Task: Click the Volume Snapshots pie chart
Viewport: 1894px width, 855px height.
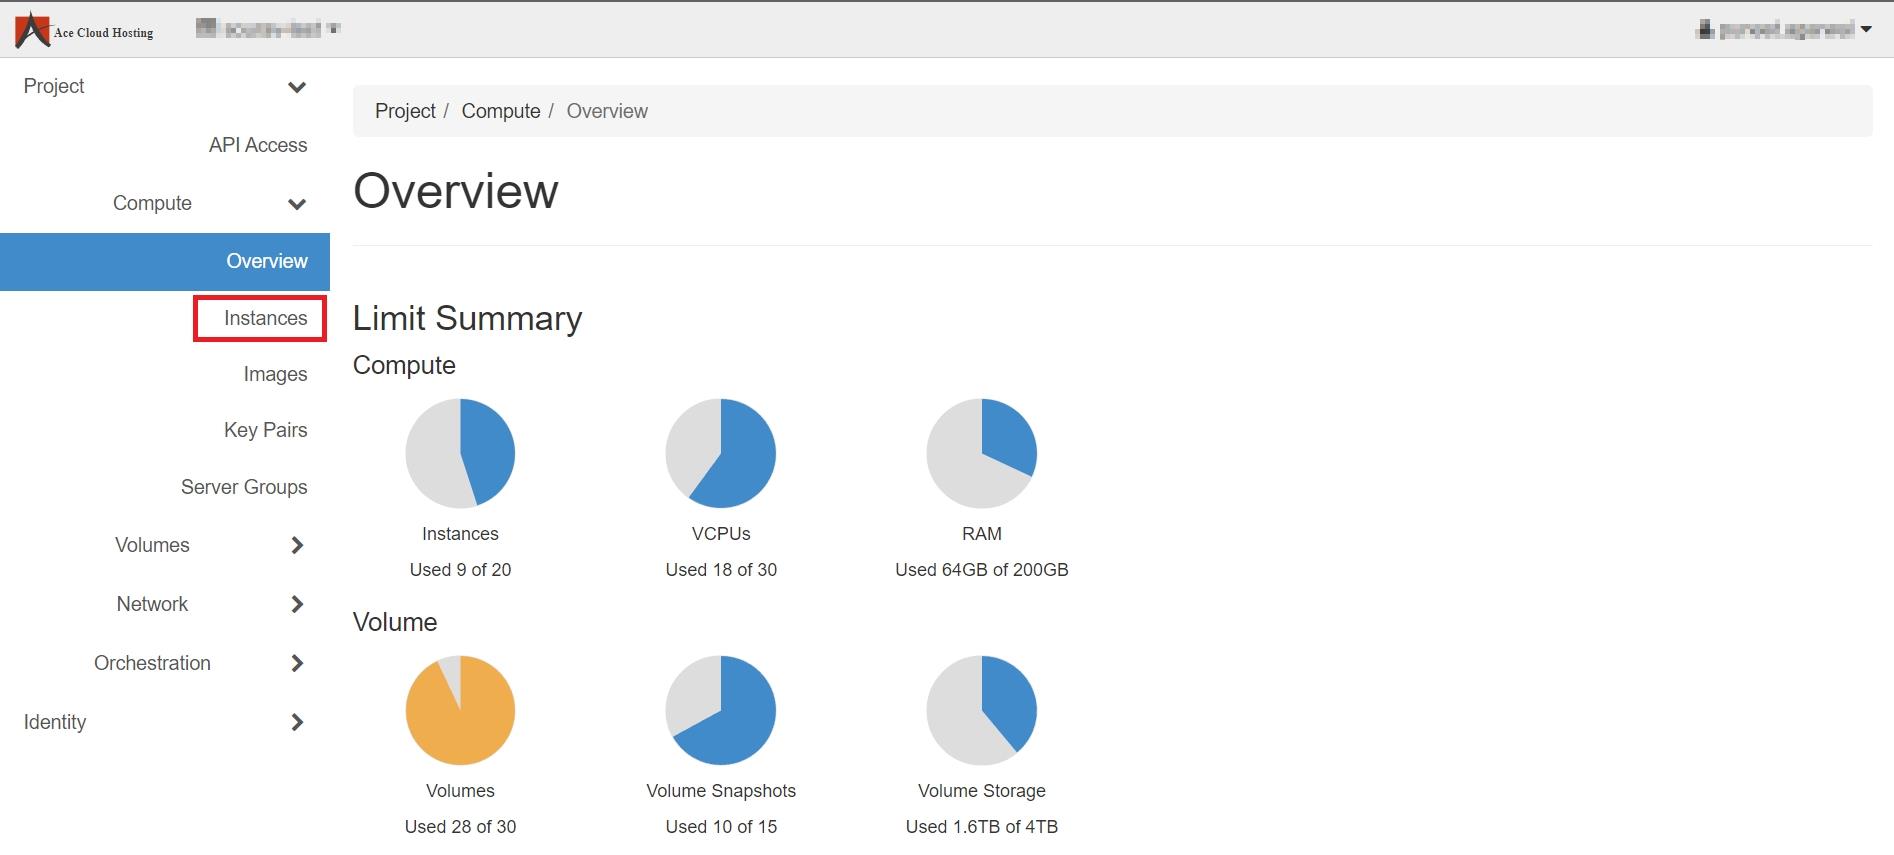Action: 721,710
